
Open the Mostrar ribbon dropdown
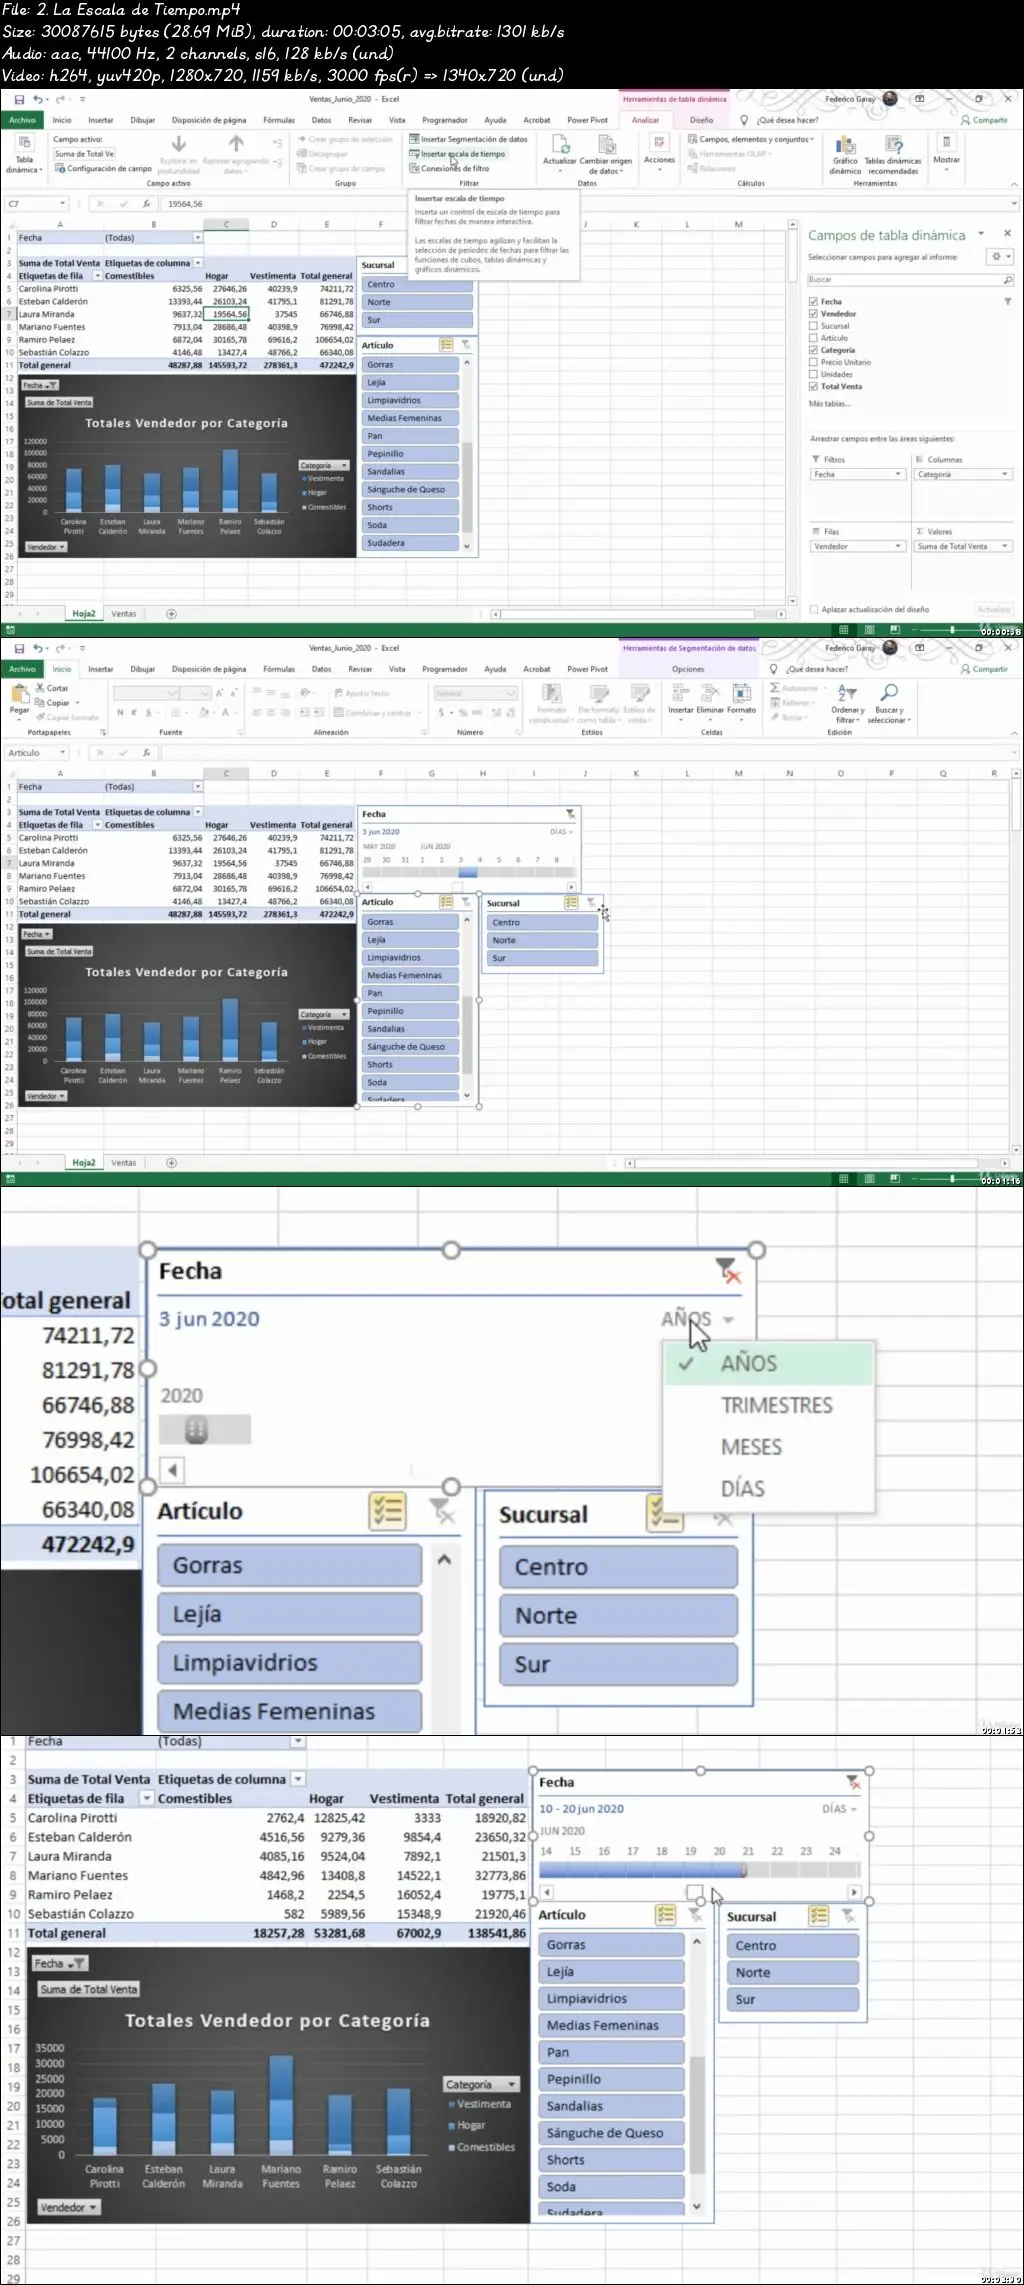(x=946, y=152)
